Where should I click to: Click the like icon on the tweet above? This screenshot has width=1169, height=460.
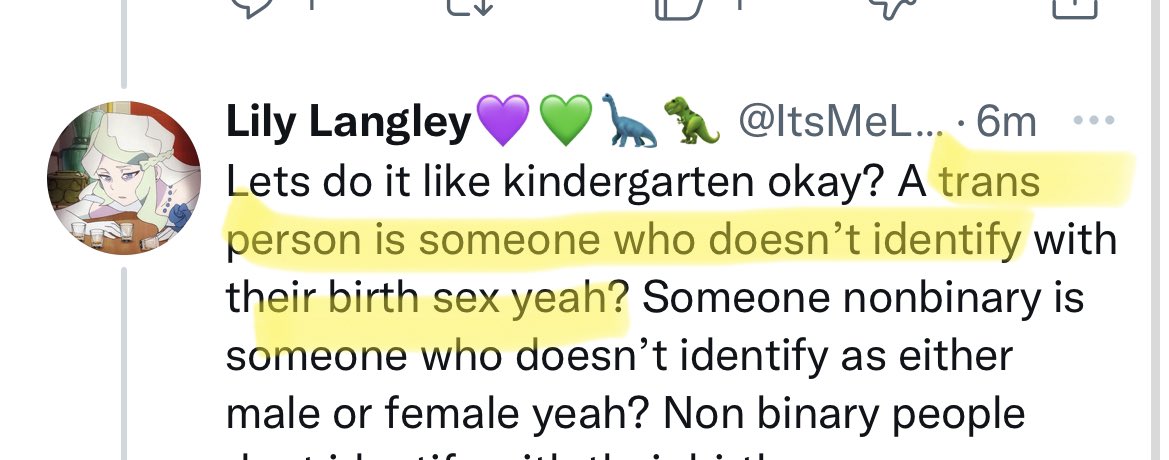pos(680,7)
